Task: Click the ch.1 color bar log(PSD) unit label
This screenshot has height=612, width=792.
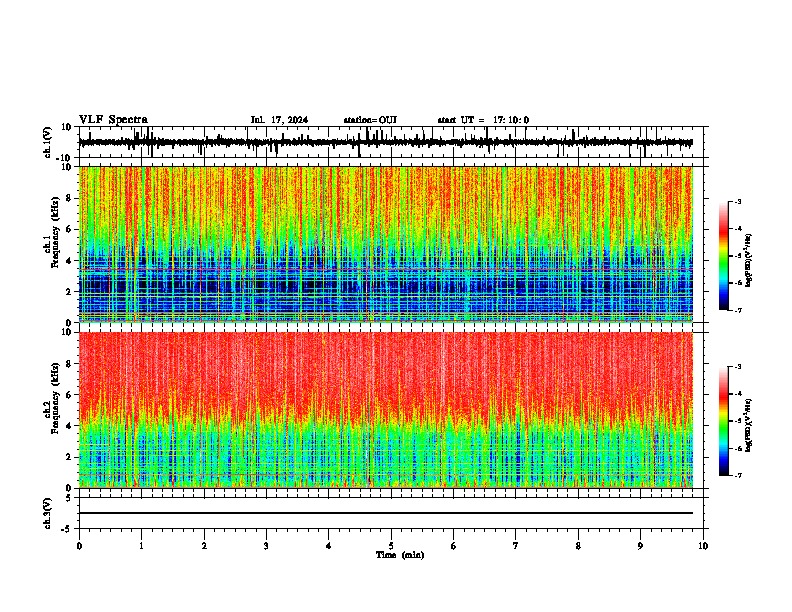Action: [x=749, y=260]
